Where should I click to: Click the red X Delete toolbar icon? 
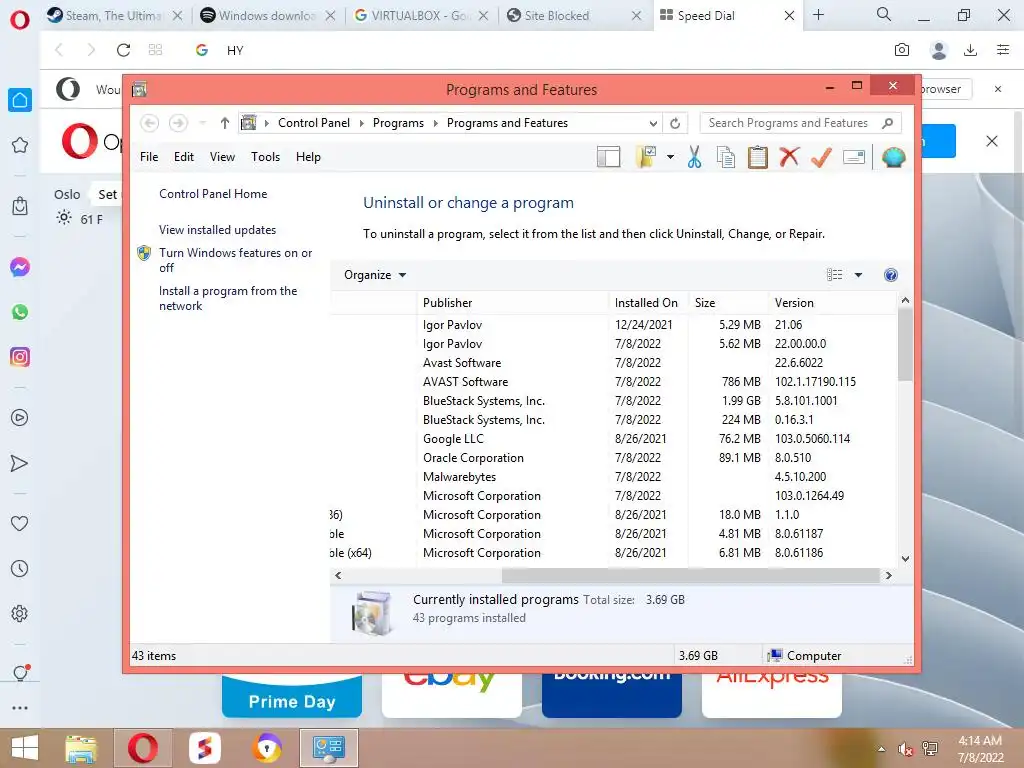pos(789,157)
